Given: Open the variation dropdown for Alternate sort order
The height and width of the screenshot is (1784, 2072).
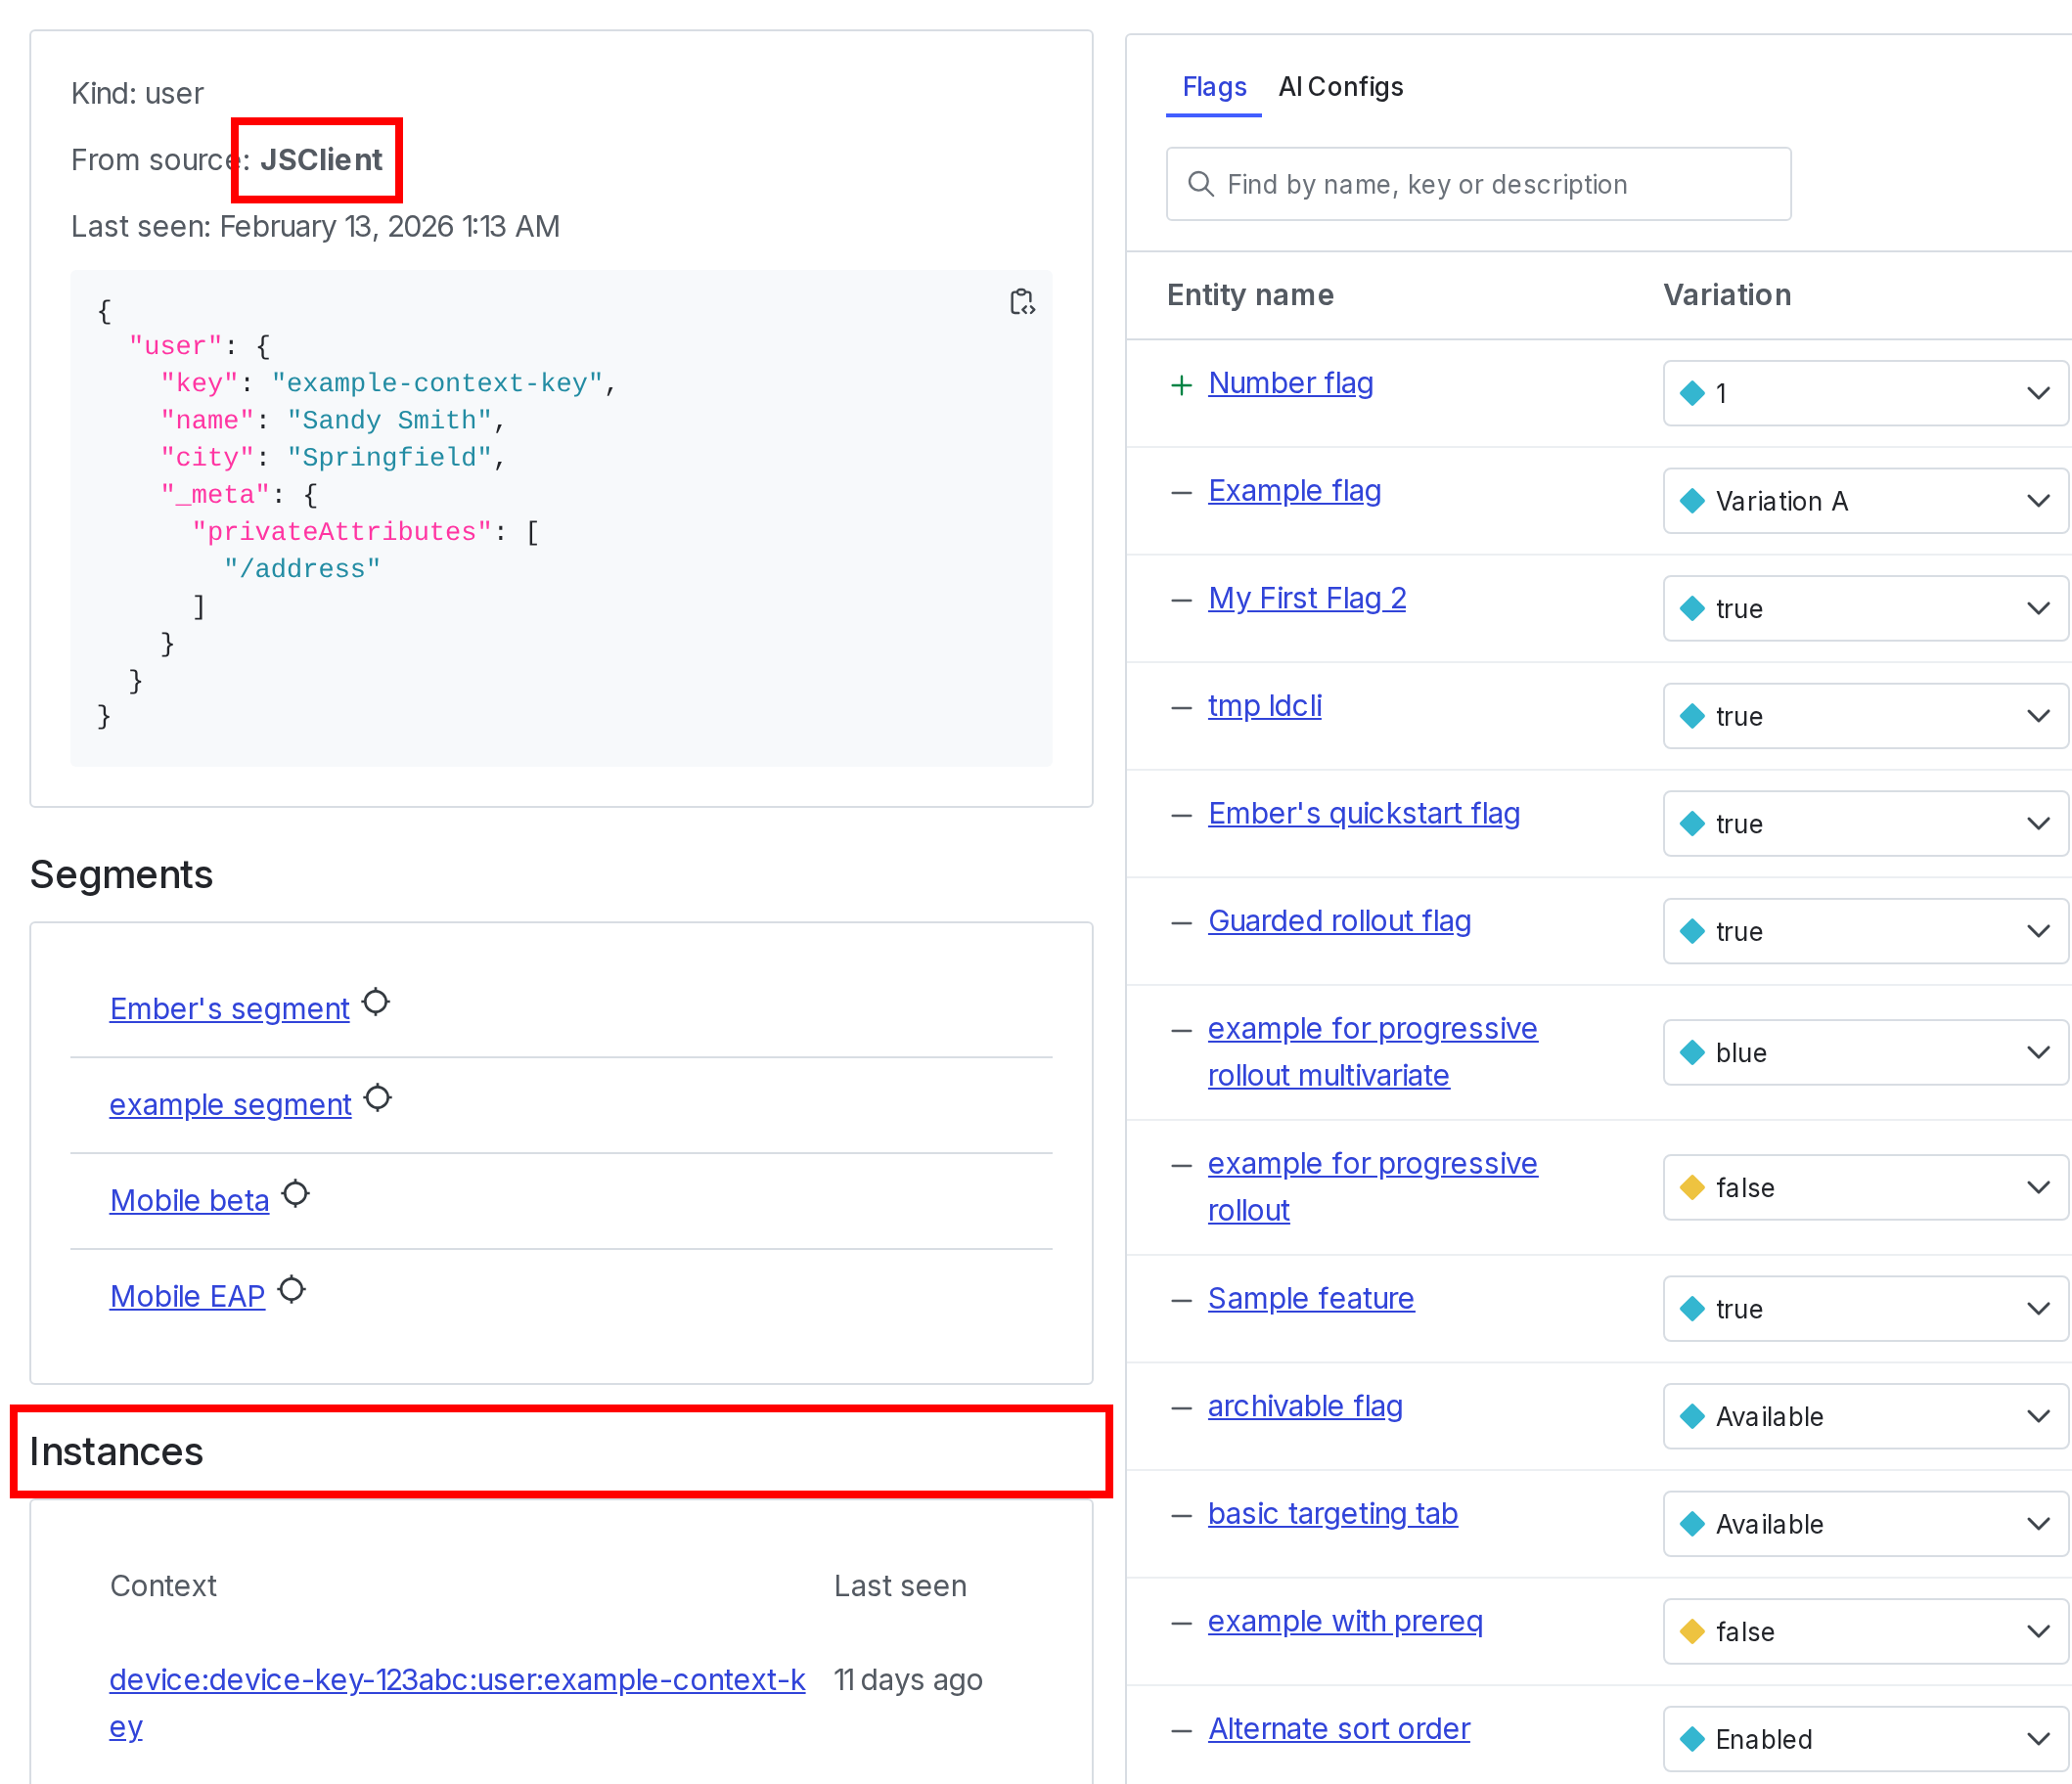Looking at the screenshot, I should point(2040,1738).
